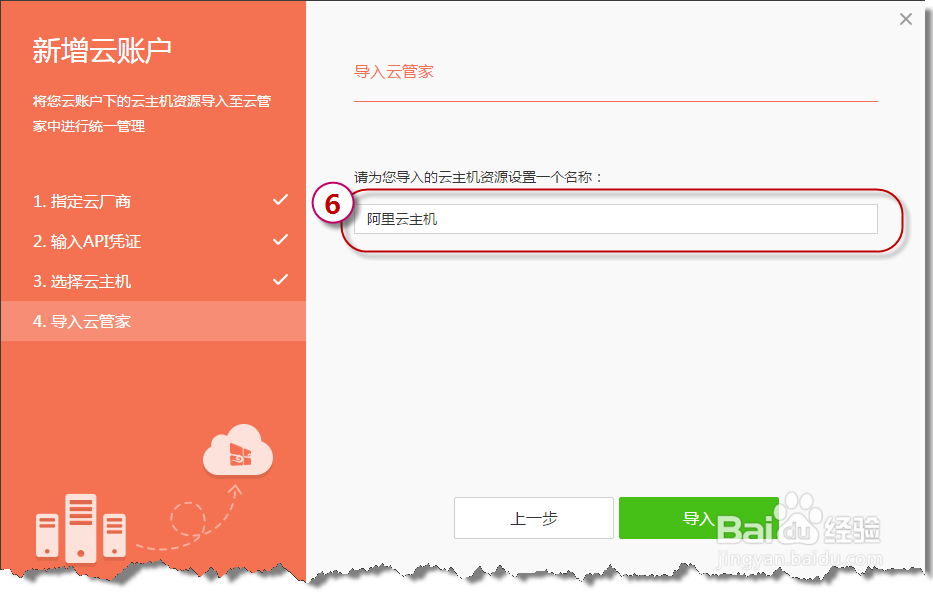This screenshot has width=933, height=592.
Task: Go back with the 上一步 button
Action: pos(534,518)
